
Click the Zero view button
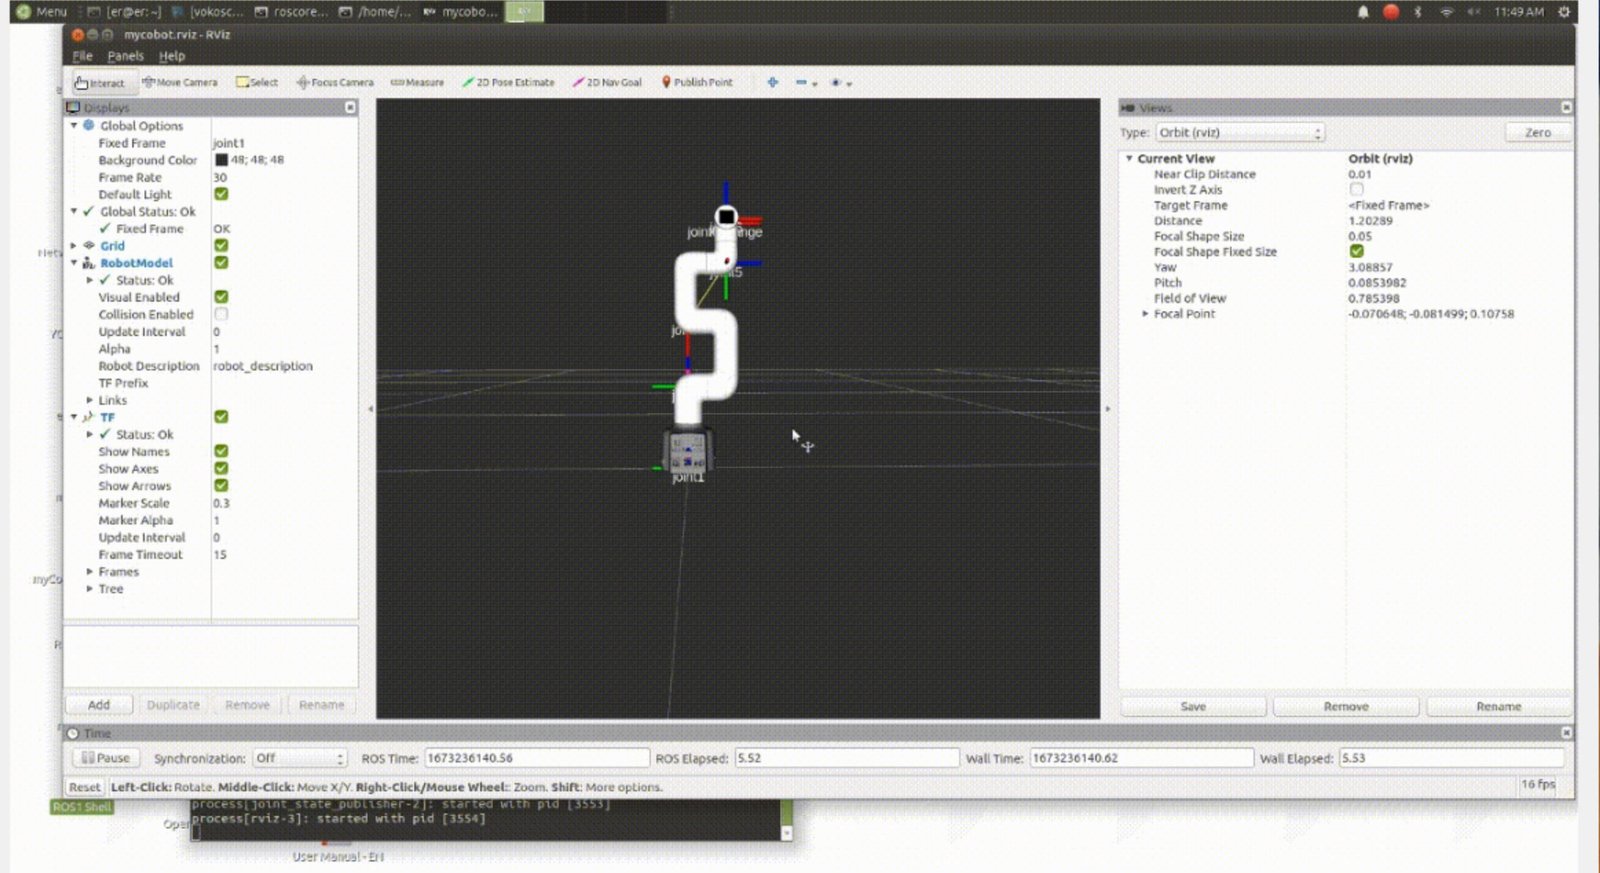pos(1538,132)
